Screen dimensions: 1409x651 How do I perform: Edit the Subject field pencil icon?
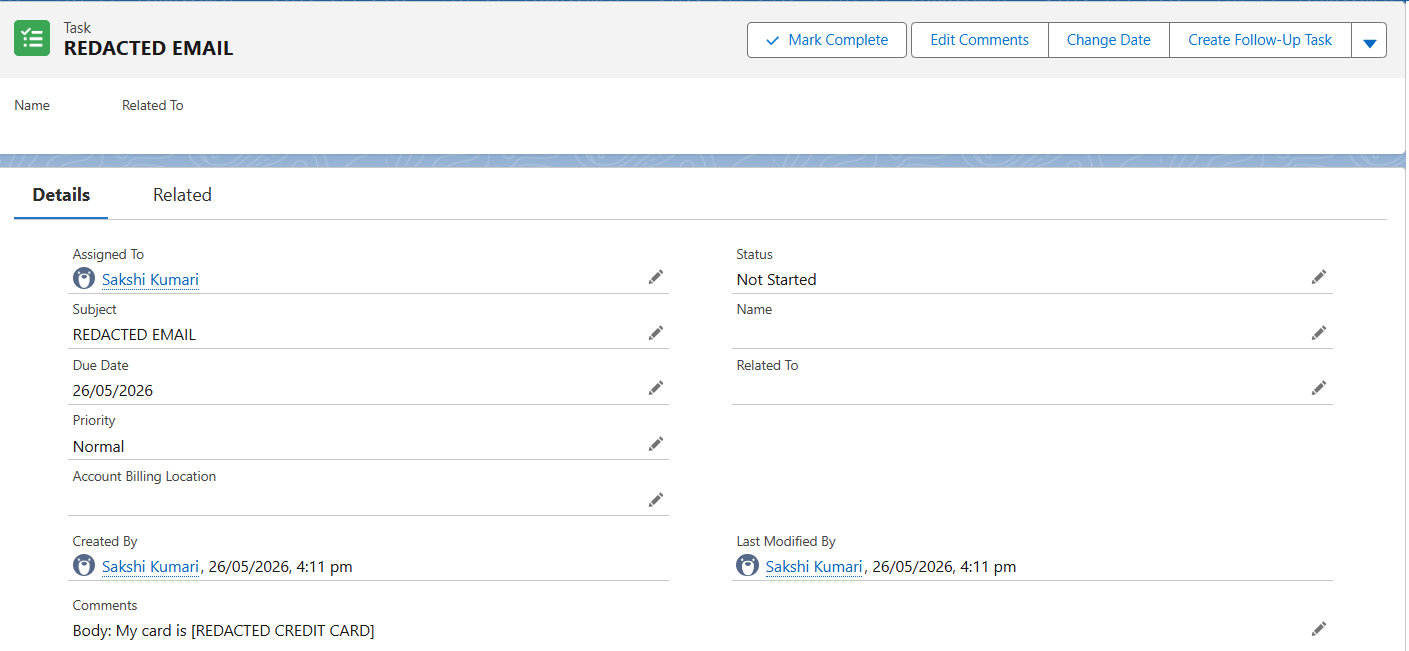pos(656,333)
